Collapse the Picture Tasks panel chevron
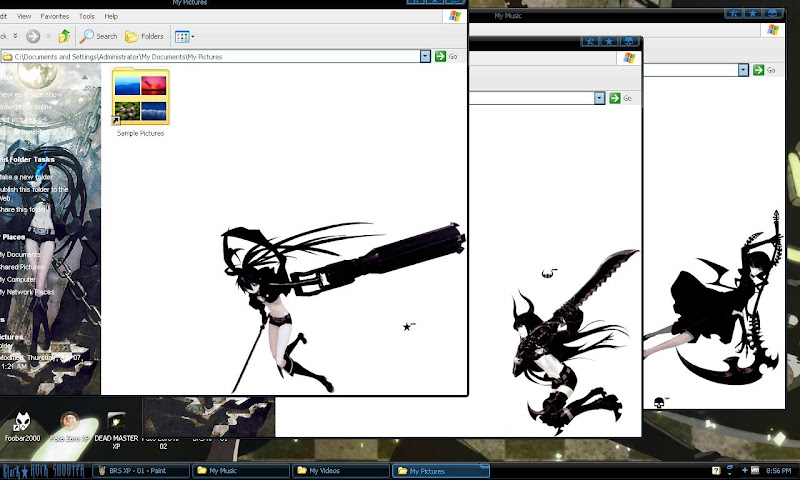 click(x=85, y=78)
